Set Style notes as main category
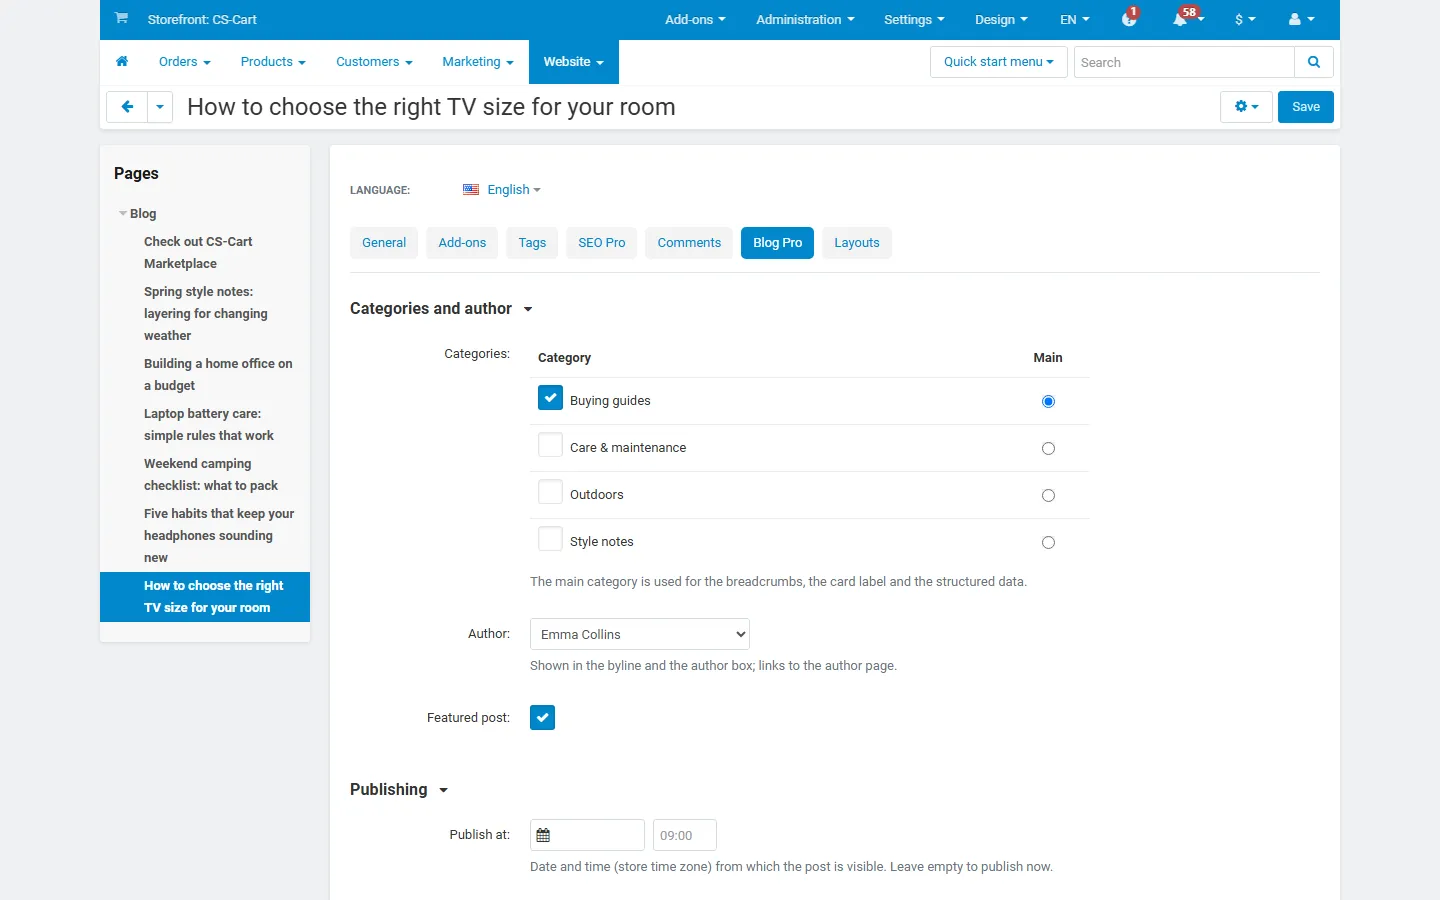Screen dimensions: 1440x900 1048,542
